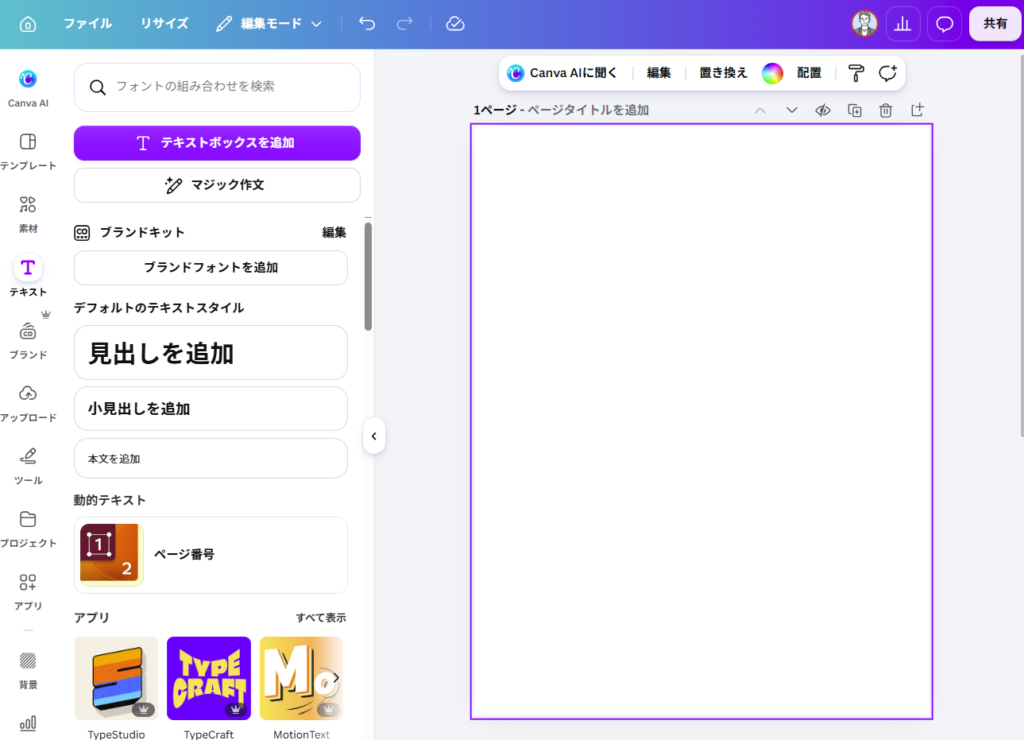
Task: Add a comment with the bubble-plus icon
Action: click(x=888, y=73)
